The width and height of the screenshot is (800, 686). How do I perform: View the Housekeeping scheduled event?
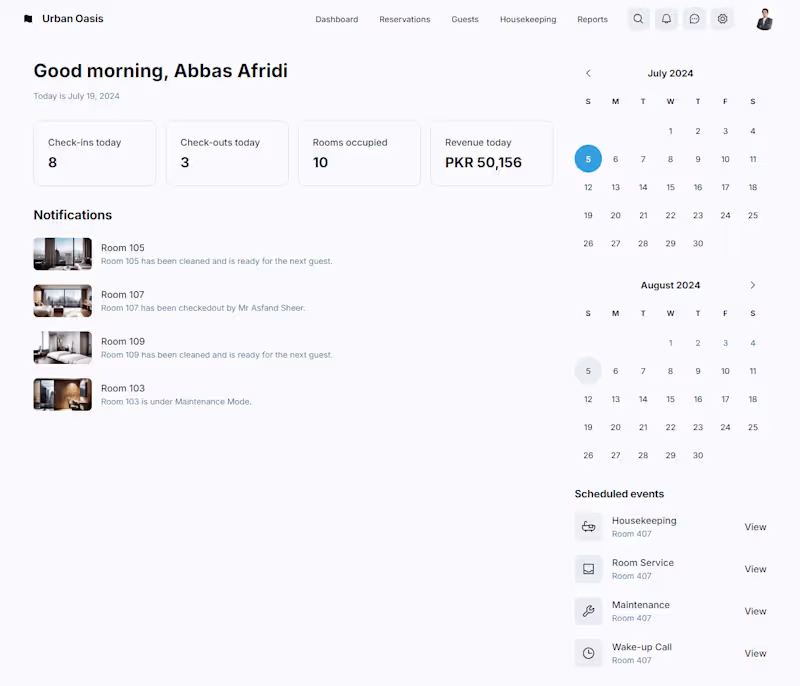755,527
